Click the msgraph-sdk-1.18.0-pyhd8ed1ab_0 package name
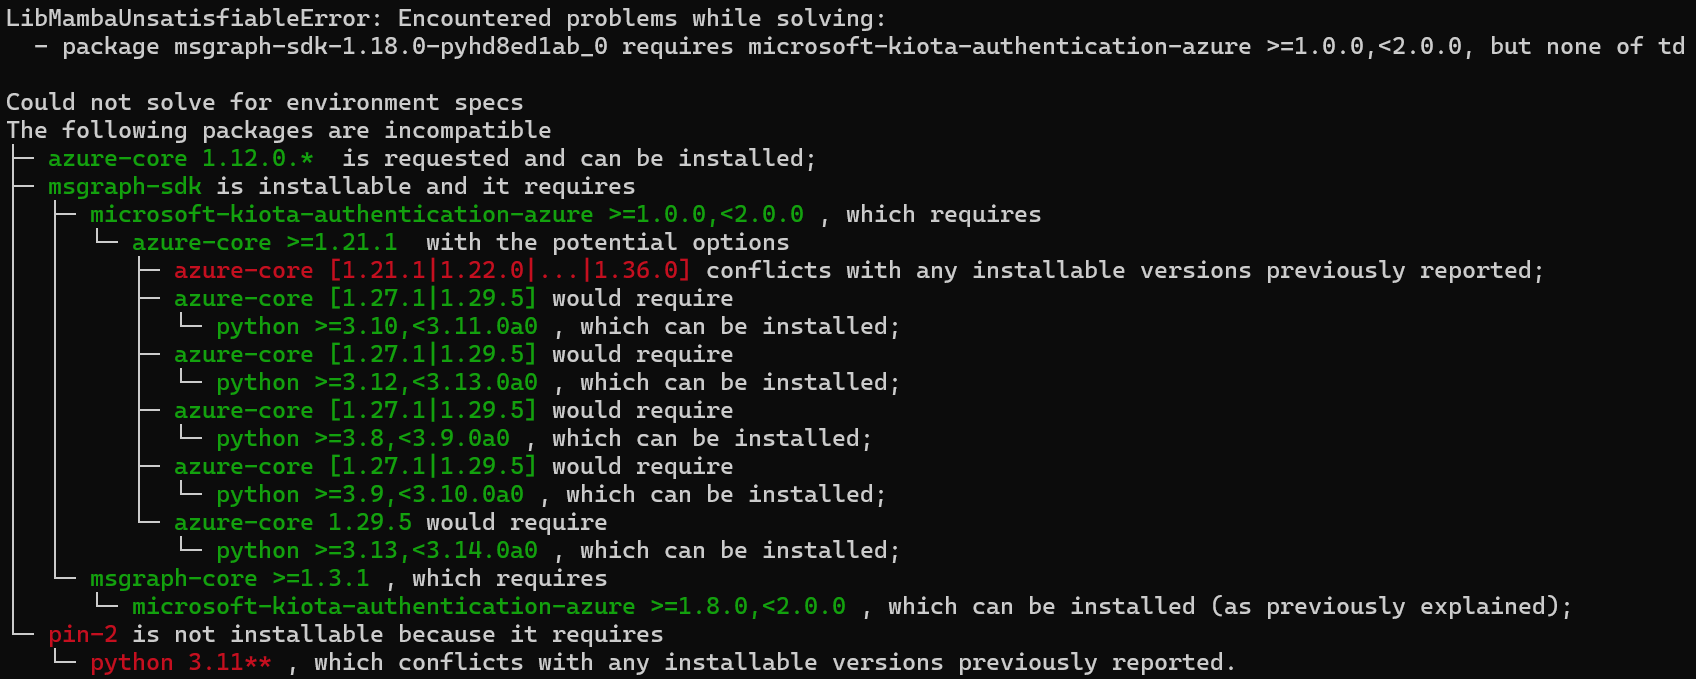1696x679 pixels. [x=390, y=47]
